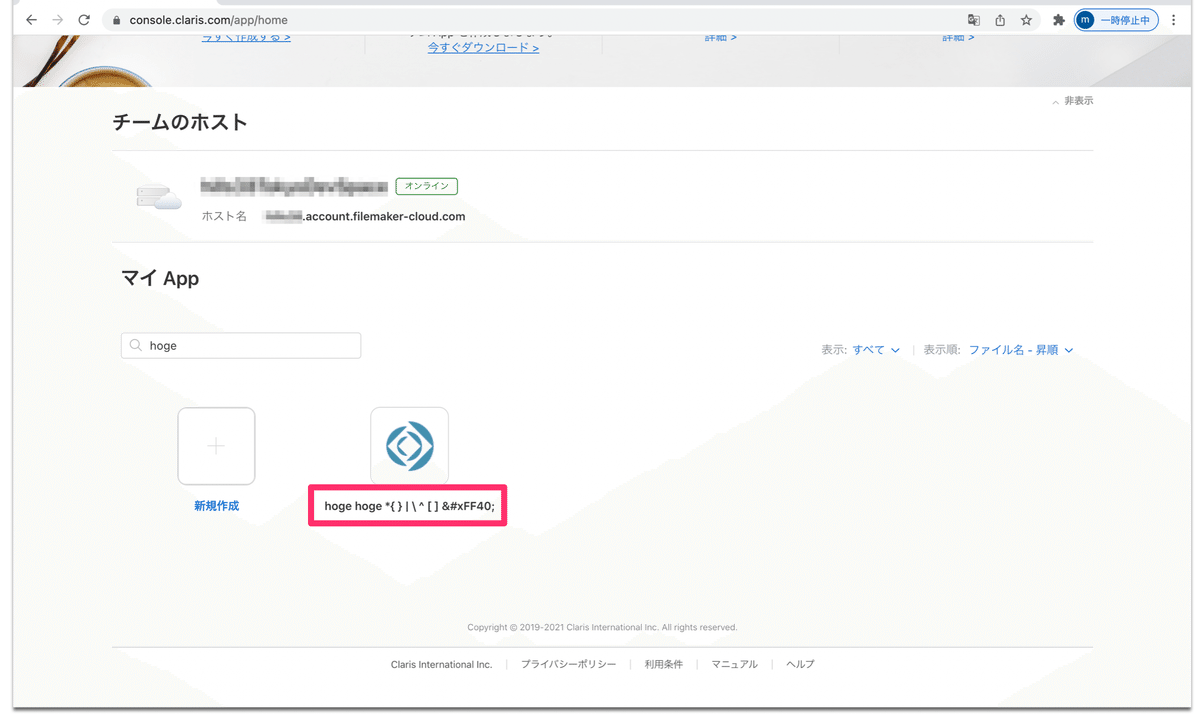Click the Google Translate icon in address bar

point(972,19)
